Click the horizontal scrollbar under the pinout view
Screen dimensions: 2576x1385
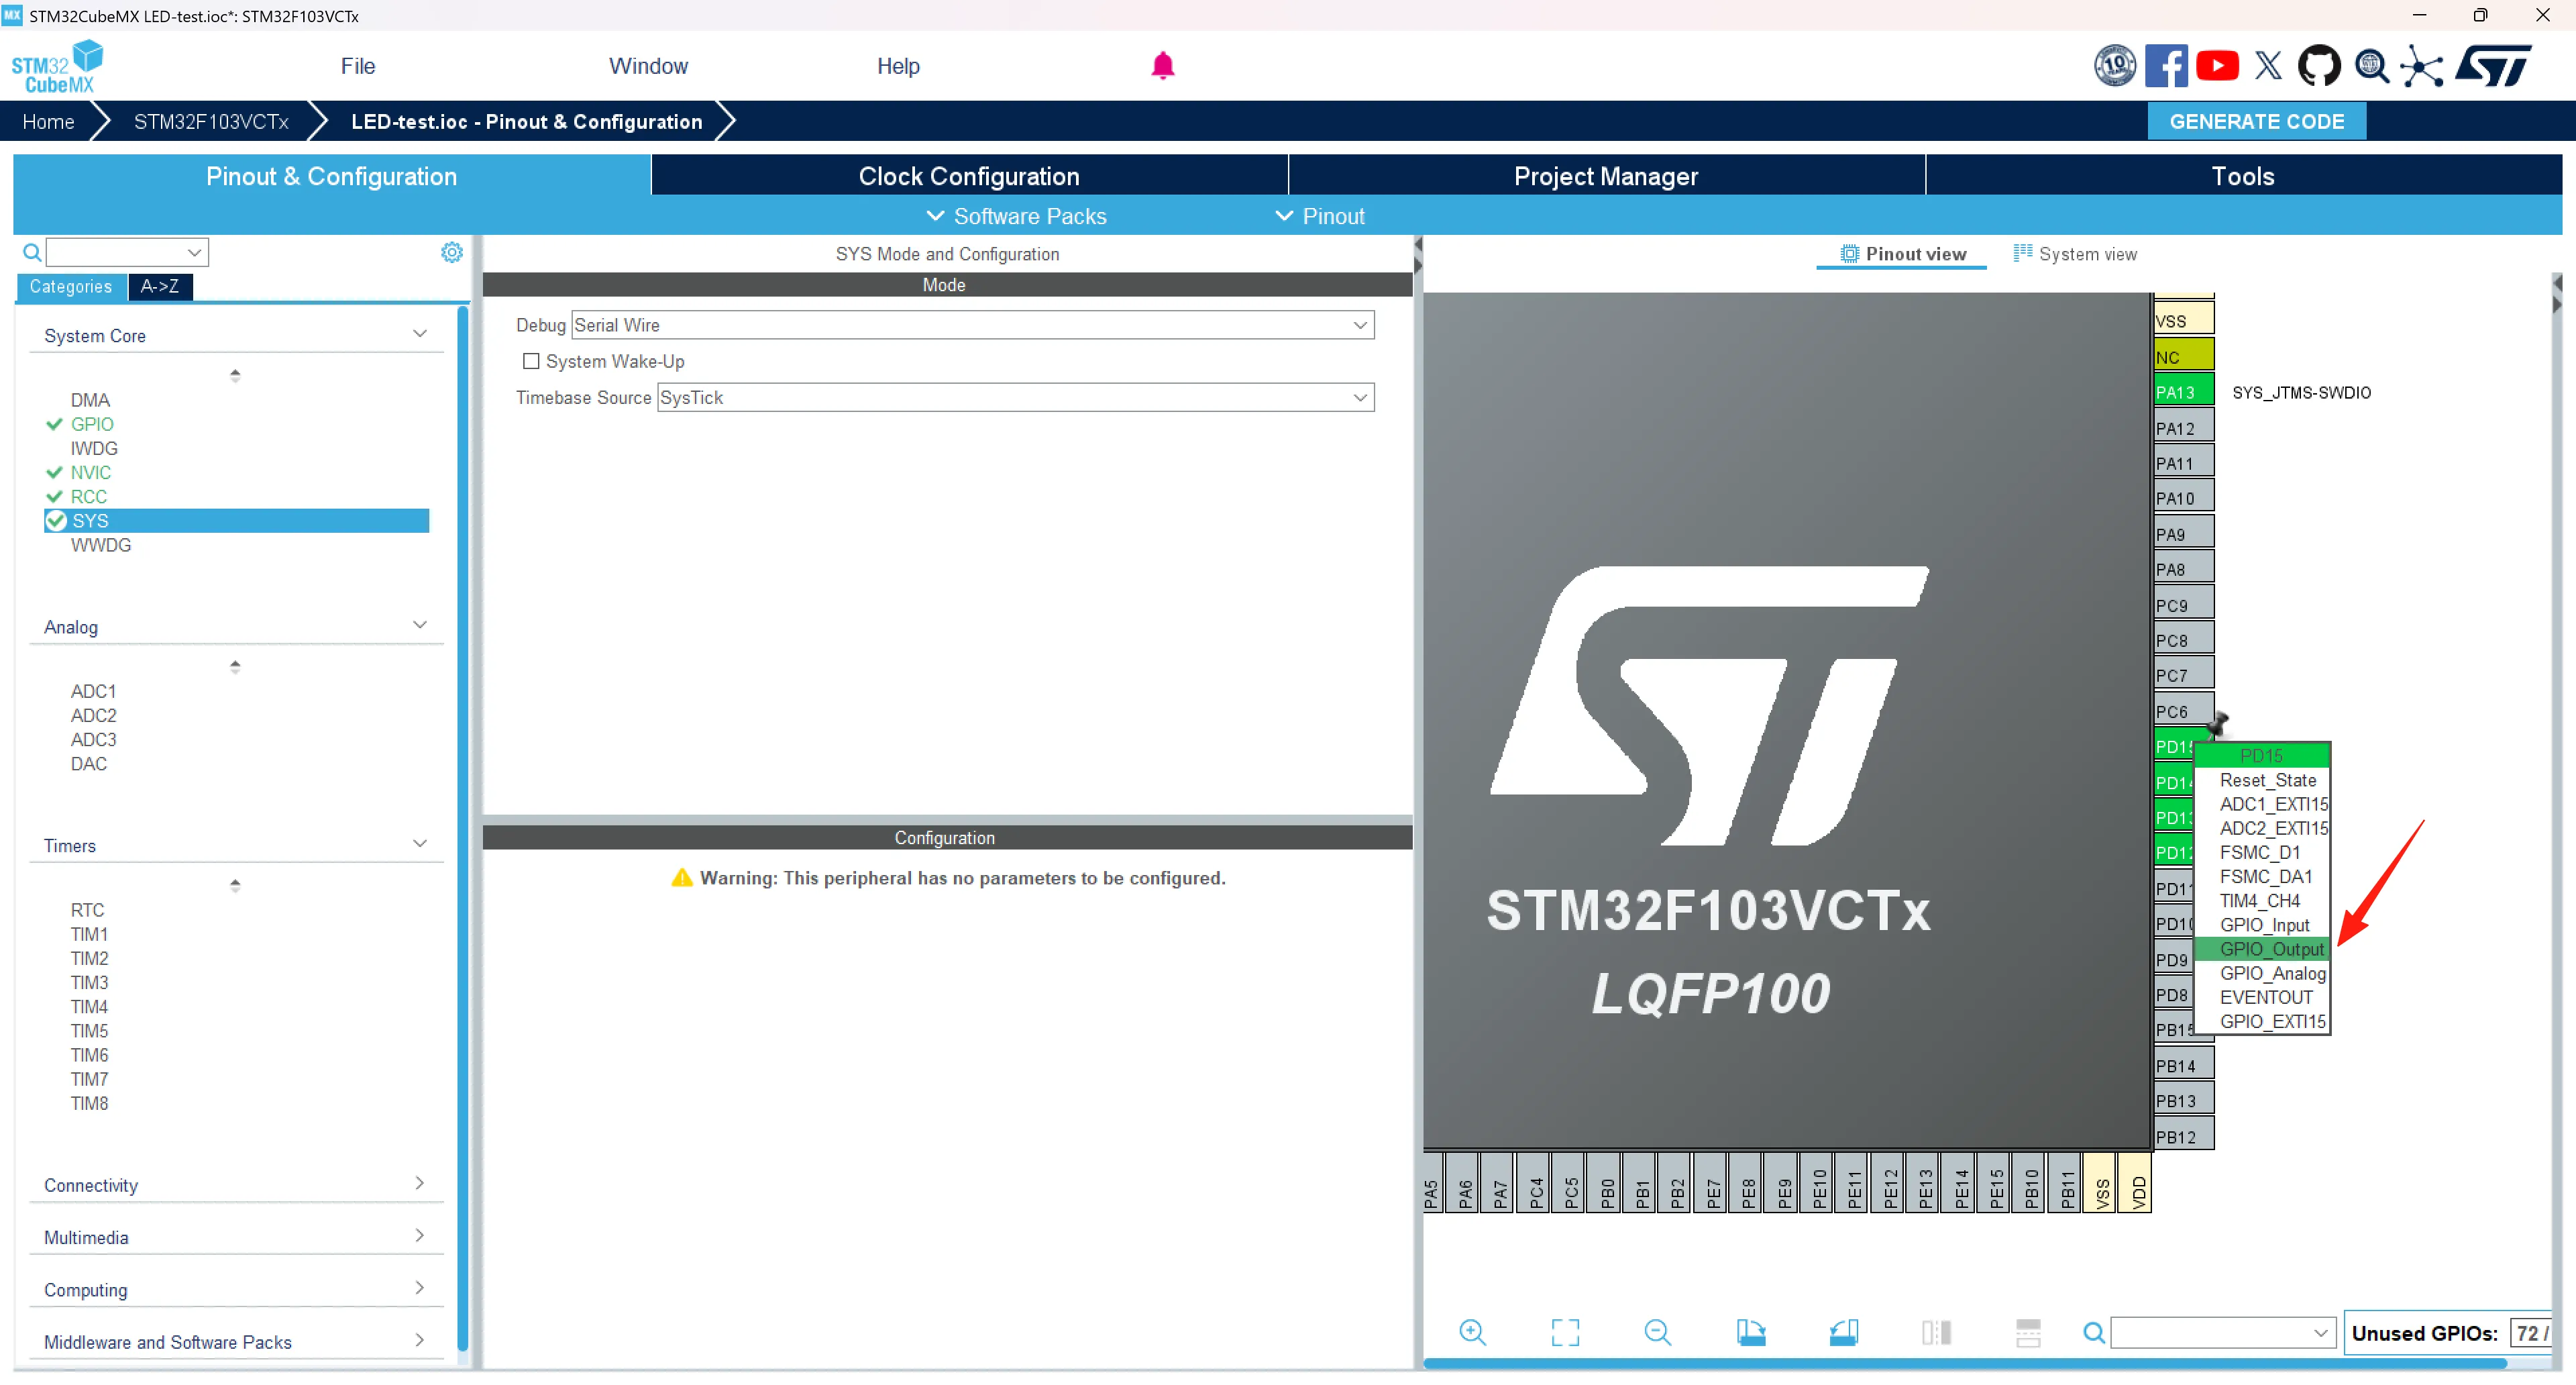point(1964,1363)
